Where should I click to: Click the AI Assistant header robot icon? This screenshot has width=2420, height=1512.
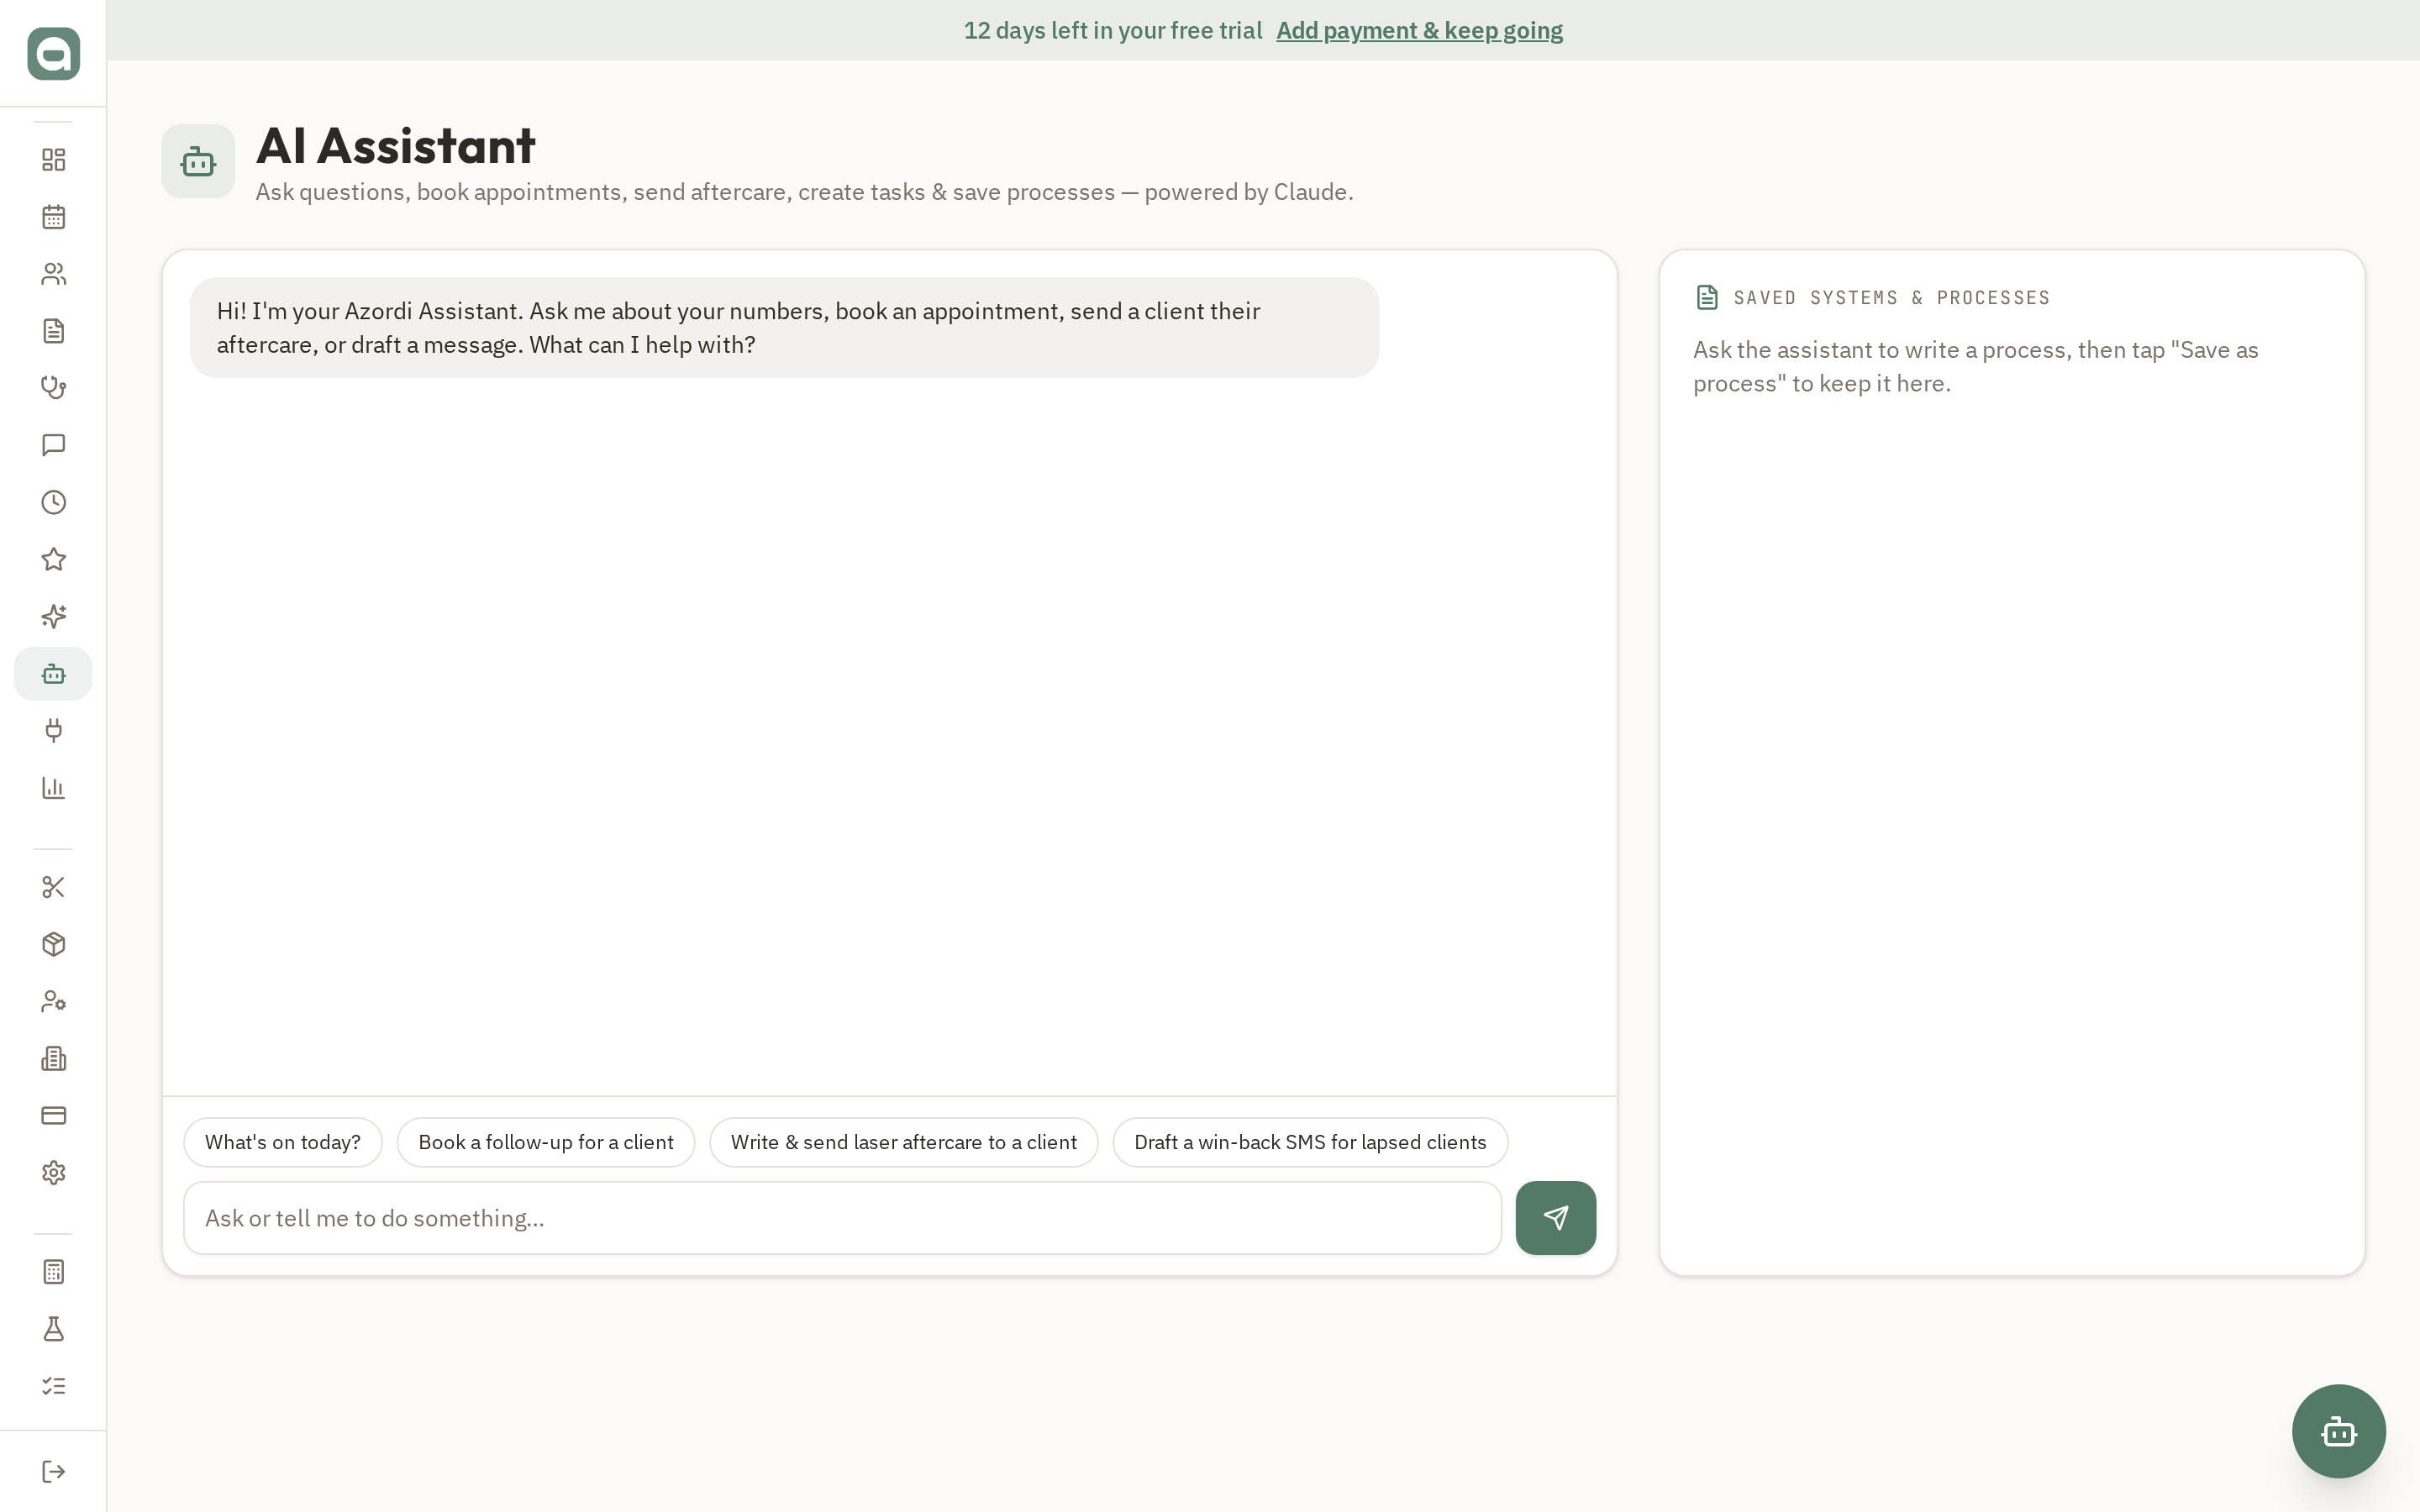coord(198,161)
